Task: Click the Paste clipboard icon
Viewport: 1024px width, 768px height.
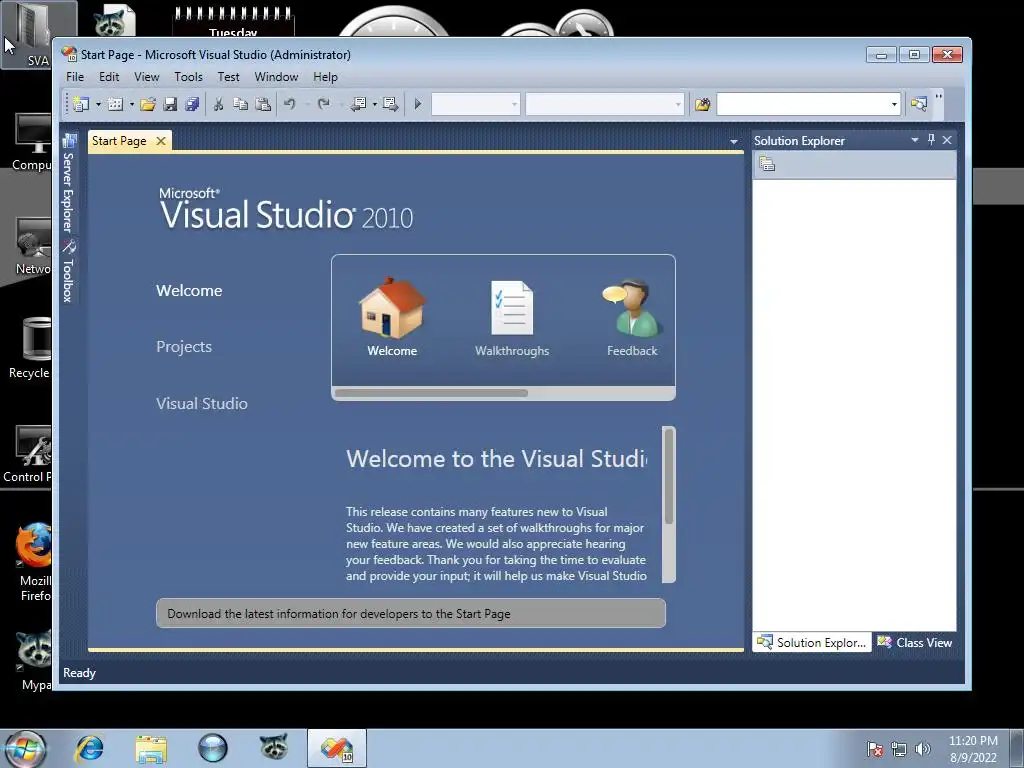Action: pos(263,104)
